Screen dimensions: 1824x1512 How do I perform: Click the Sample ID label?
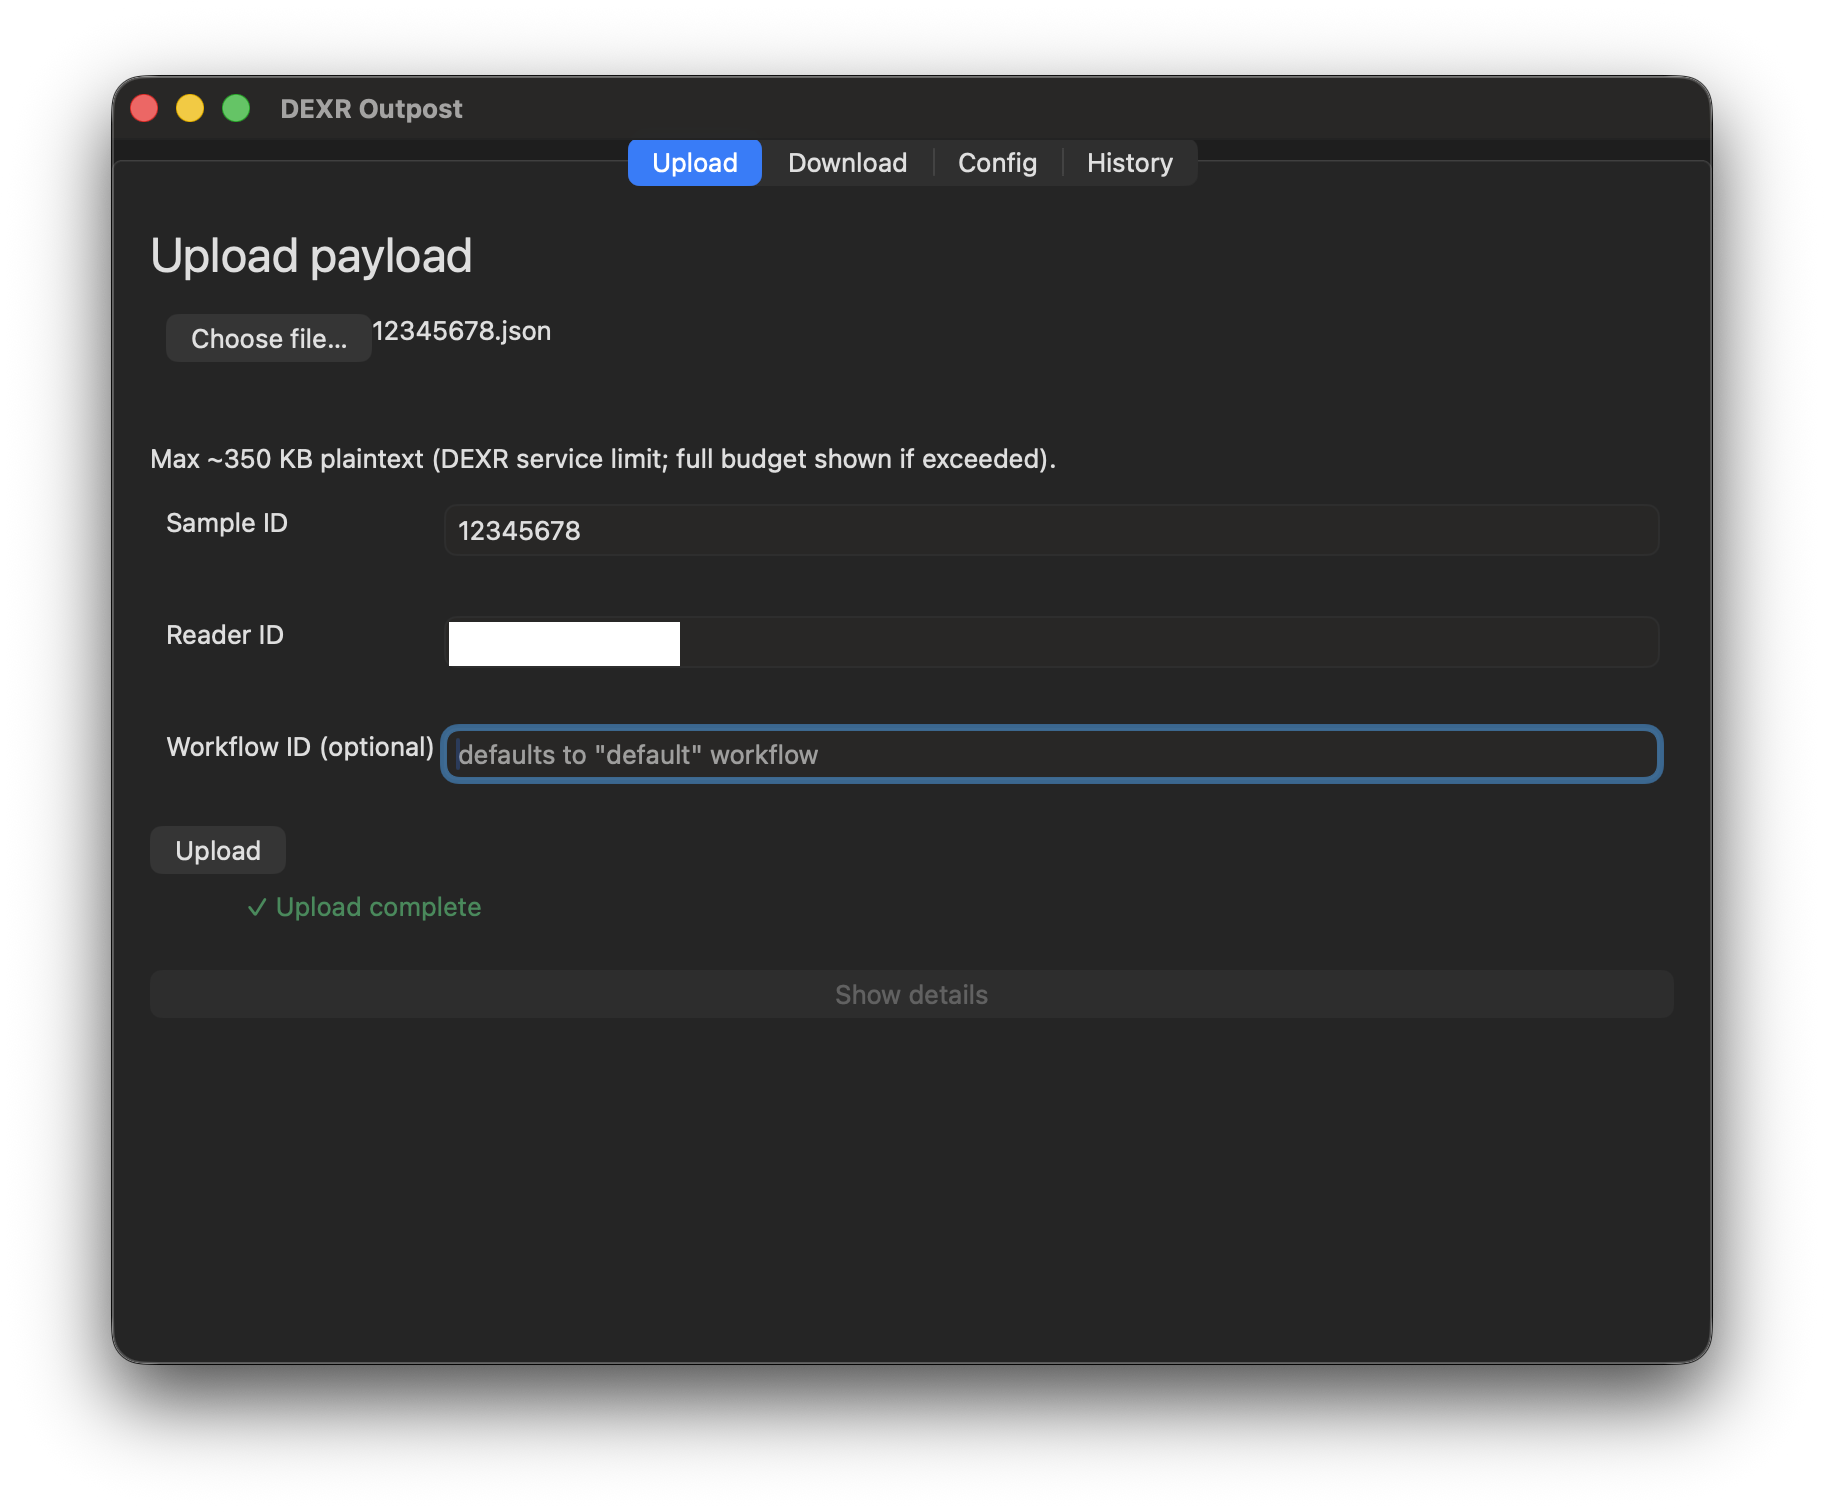(227, 523)
